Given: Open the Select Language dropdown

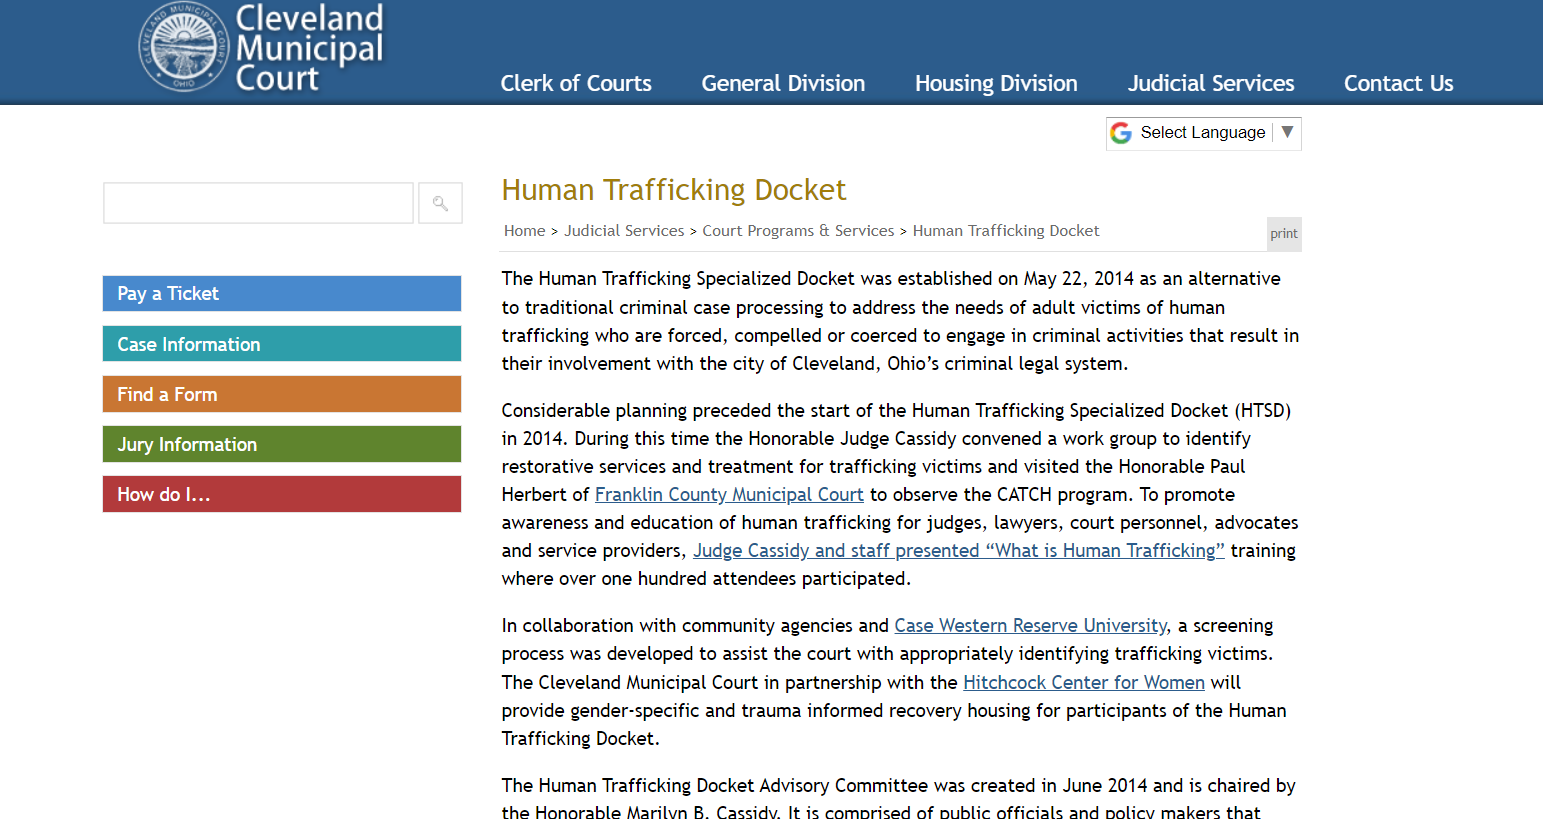Looking at the screenshot, I should pos(1203,133).
